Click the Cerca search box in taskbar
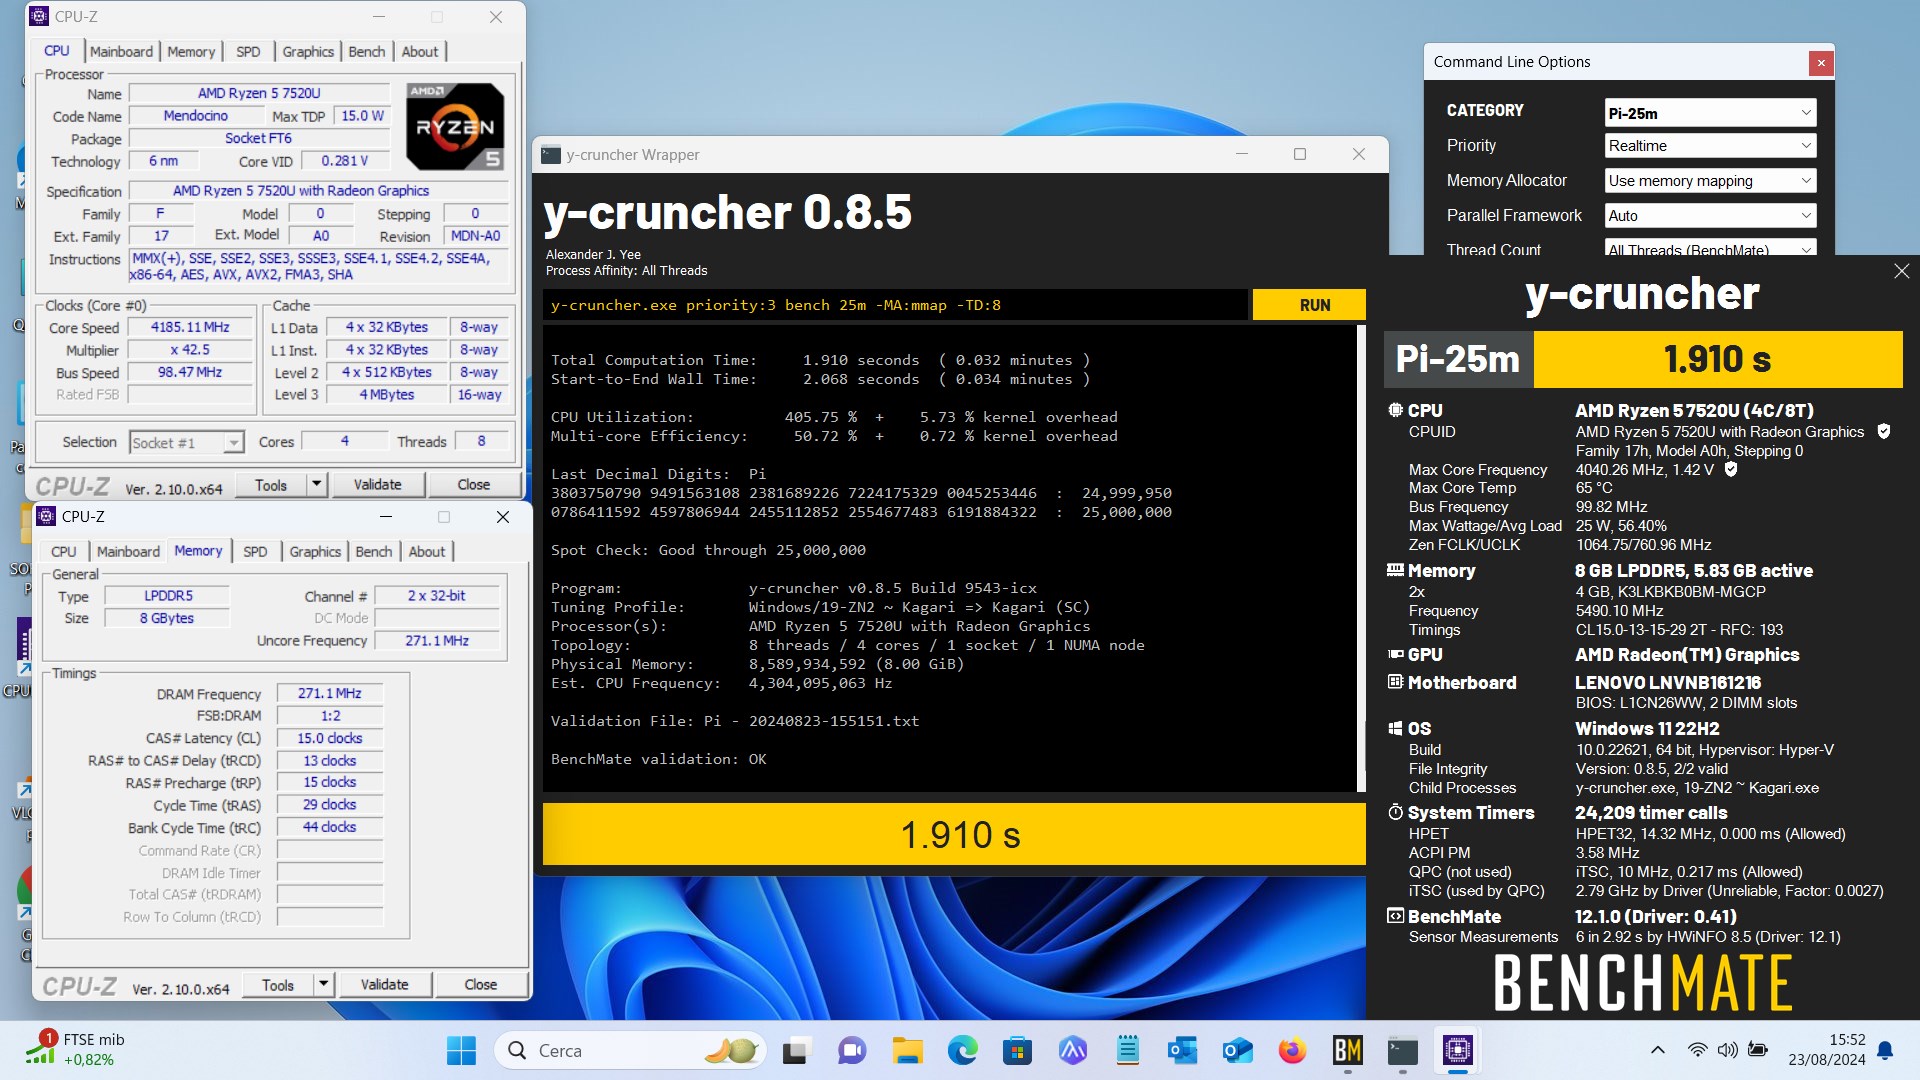 [631, 1050]
